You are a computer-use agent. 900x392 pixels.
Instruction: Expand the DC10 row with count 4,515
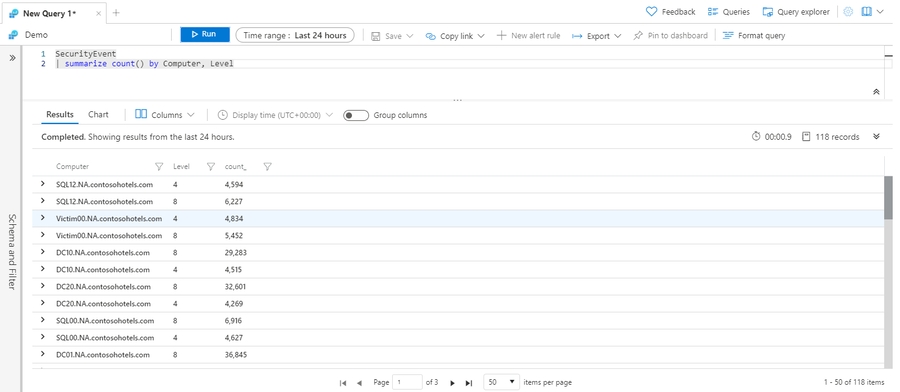tap(42, 269)
